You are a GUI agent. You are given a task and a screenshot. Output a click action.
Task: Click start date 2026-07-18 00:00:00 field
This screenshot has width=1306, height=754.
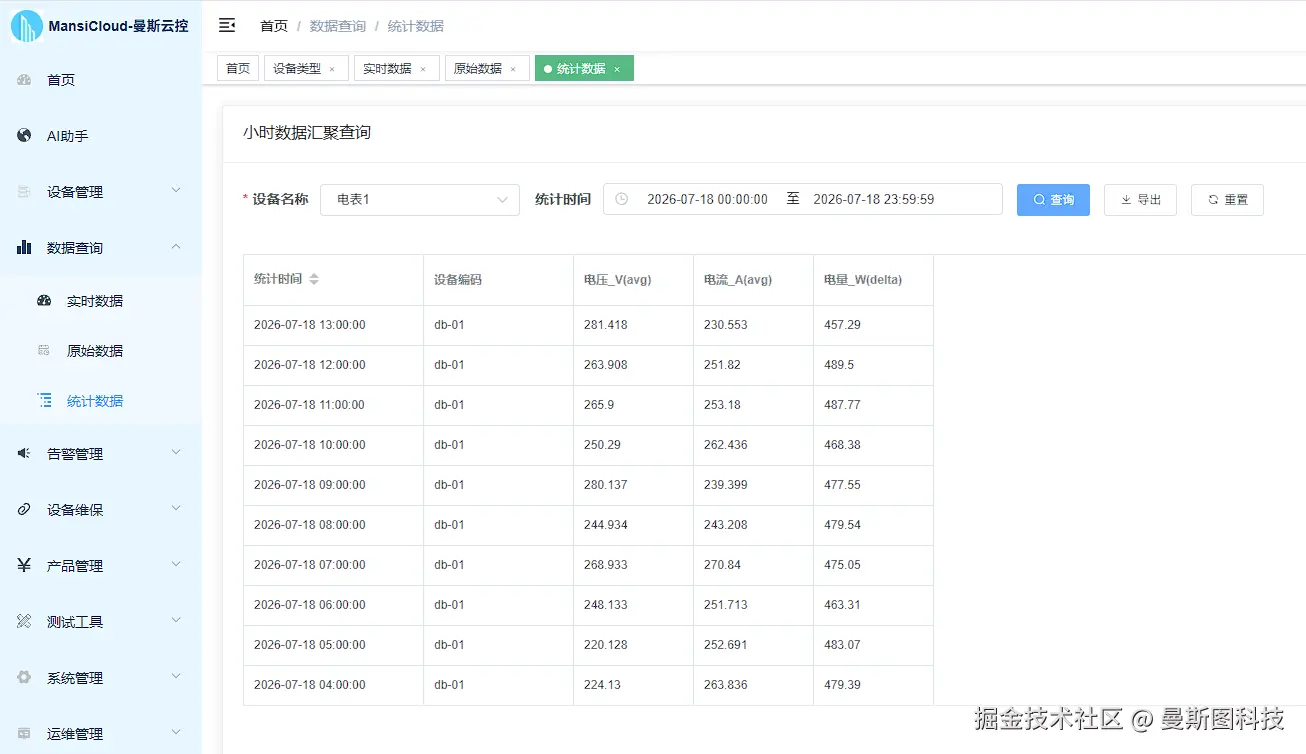point(707,199)
